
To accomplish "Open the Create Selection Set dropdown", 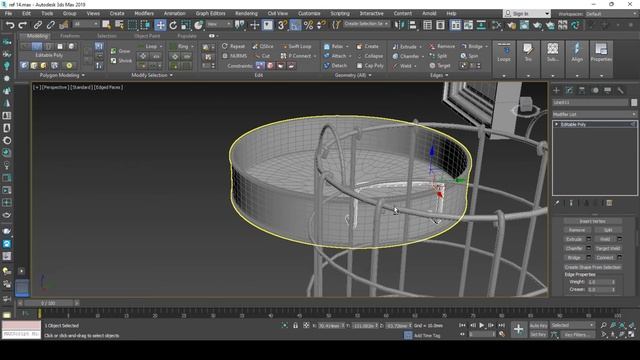I will pyautogui.click(x=366, y=24).
